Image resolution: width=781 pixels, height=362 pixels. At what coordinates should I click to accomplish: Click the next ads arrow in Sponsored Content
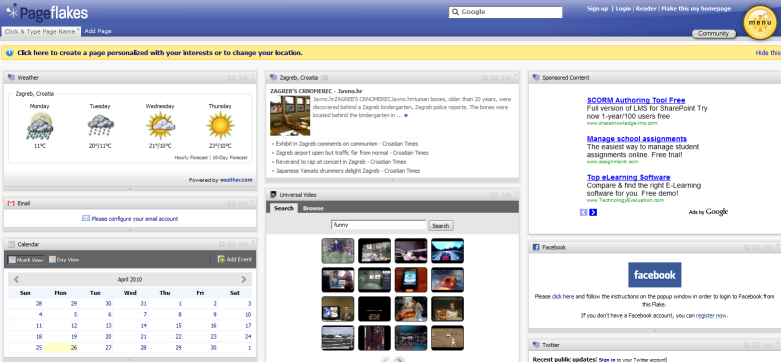click(593, 213)
